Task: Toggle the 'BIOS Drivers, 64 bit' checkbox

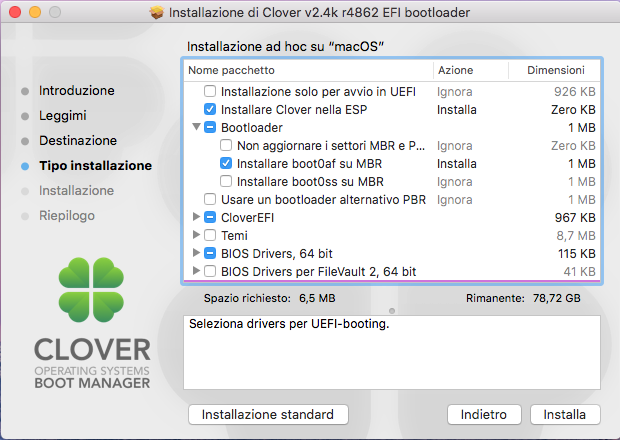Action: (210, 253)
